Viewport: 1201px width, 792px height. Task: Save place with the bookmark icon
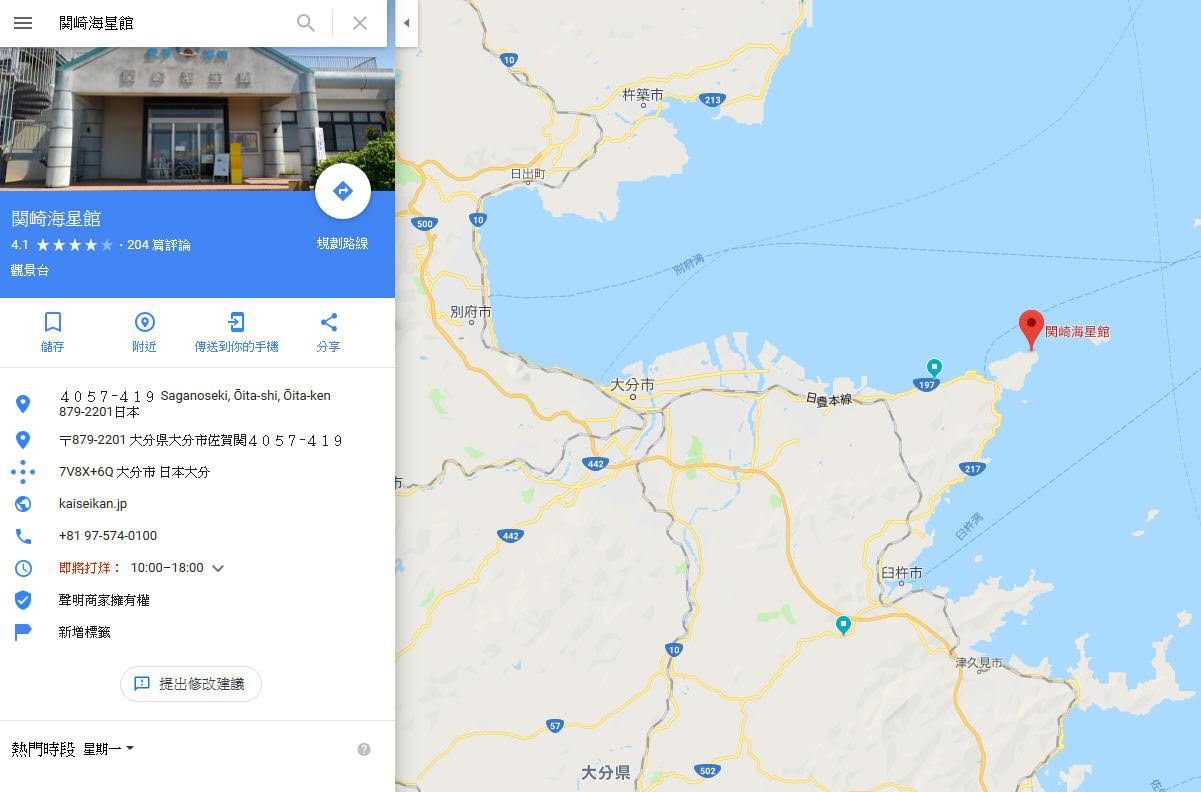tap(53, 322)
